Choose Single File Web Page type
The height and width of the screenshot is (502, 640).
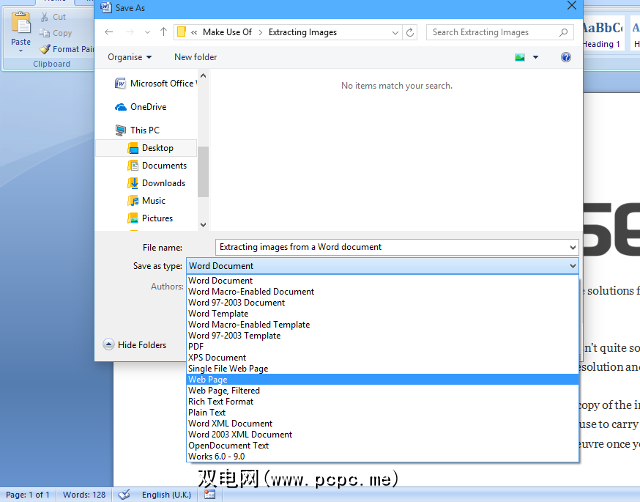[x=383, y=369]
